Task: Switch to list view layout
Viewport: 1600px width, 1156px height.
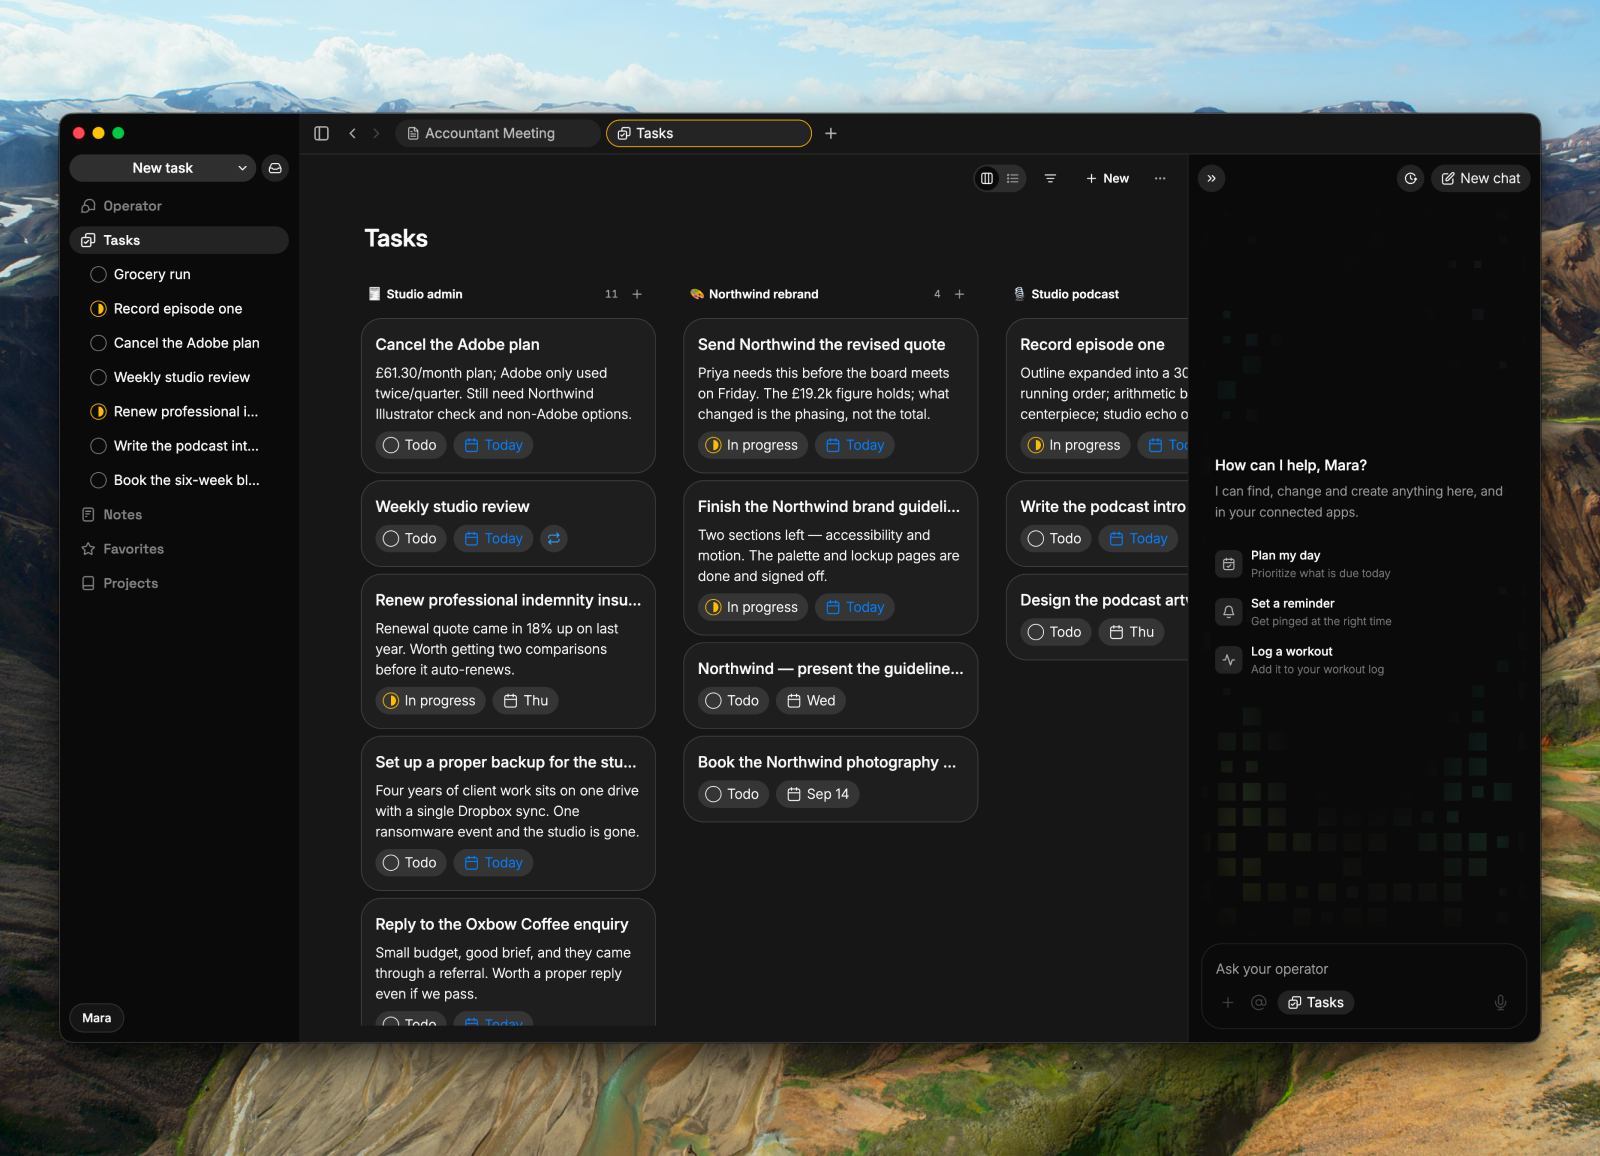Action: pyautogui.click(x=1013, y=178)
